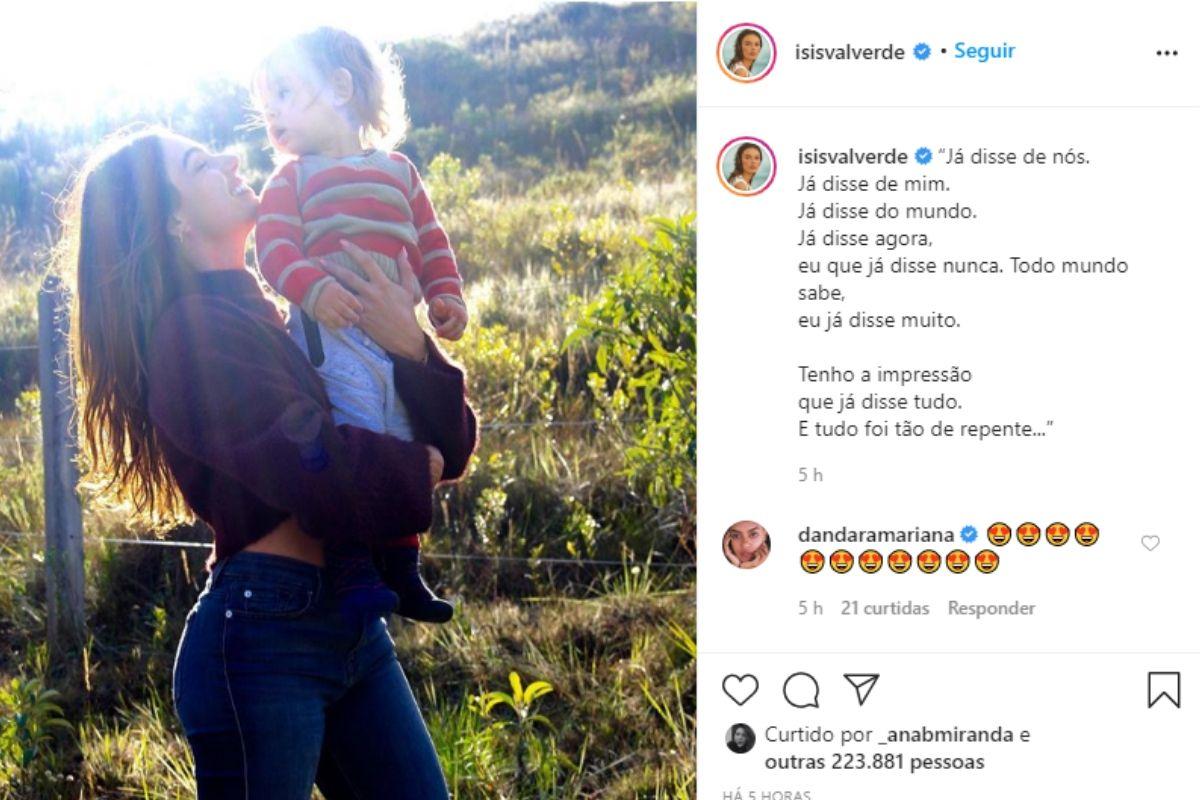The width and height of the screenshot is (1200, 800).
Task: Click the Seguir follow button
Action: click(x=984, y=51)
